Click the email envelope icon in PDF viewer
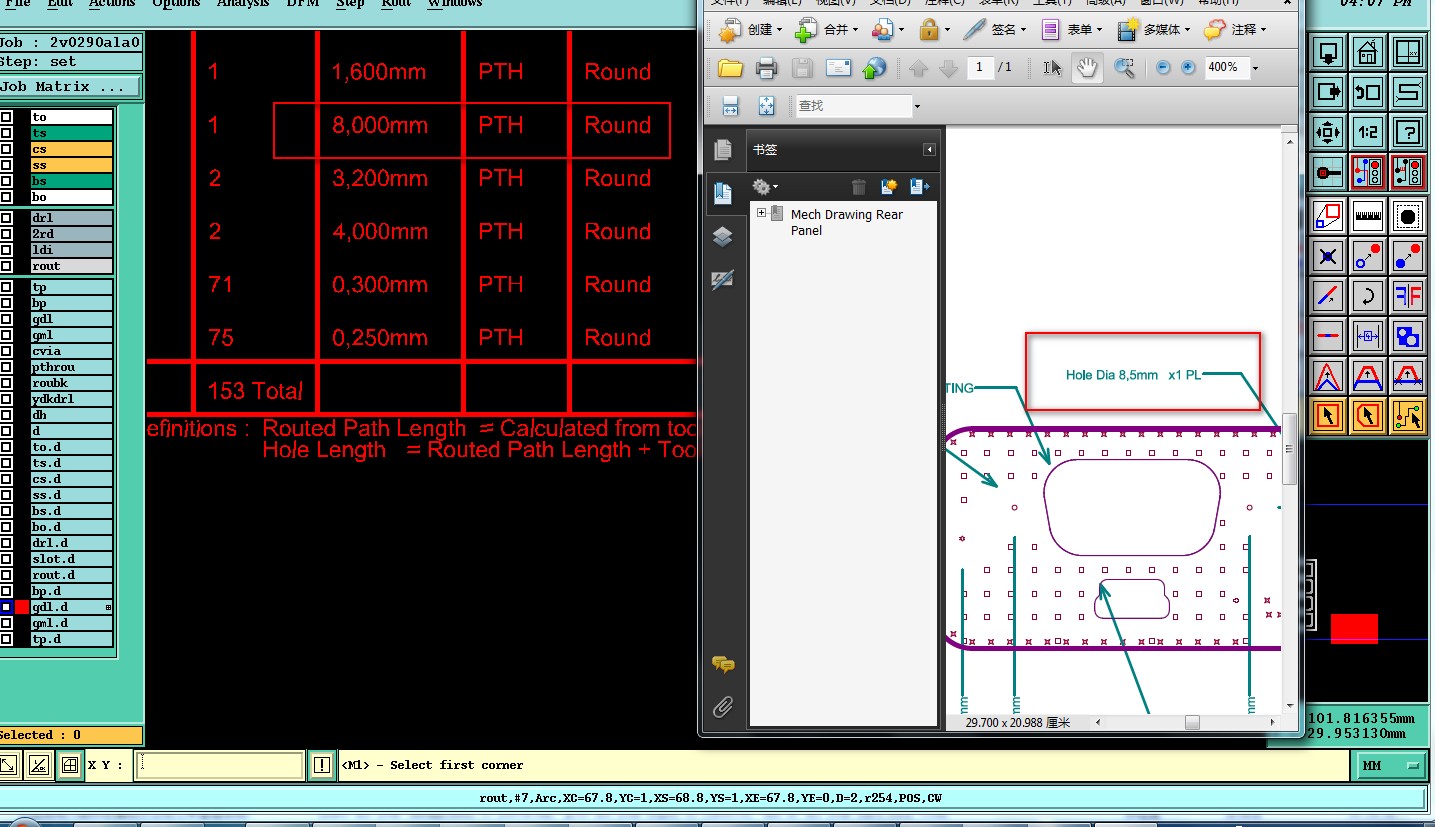The image size is (1435, 827). (838, 68)
